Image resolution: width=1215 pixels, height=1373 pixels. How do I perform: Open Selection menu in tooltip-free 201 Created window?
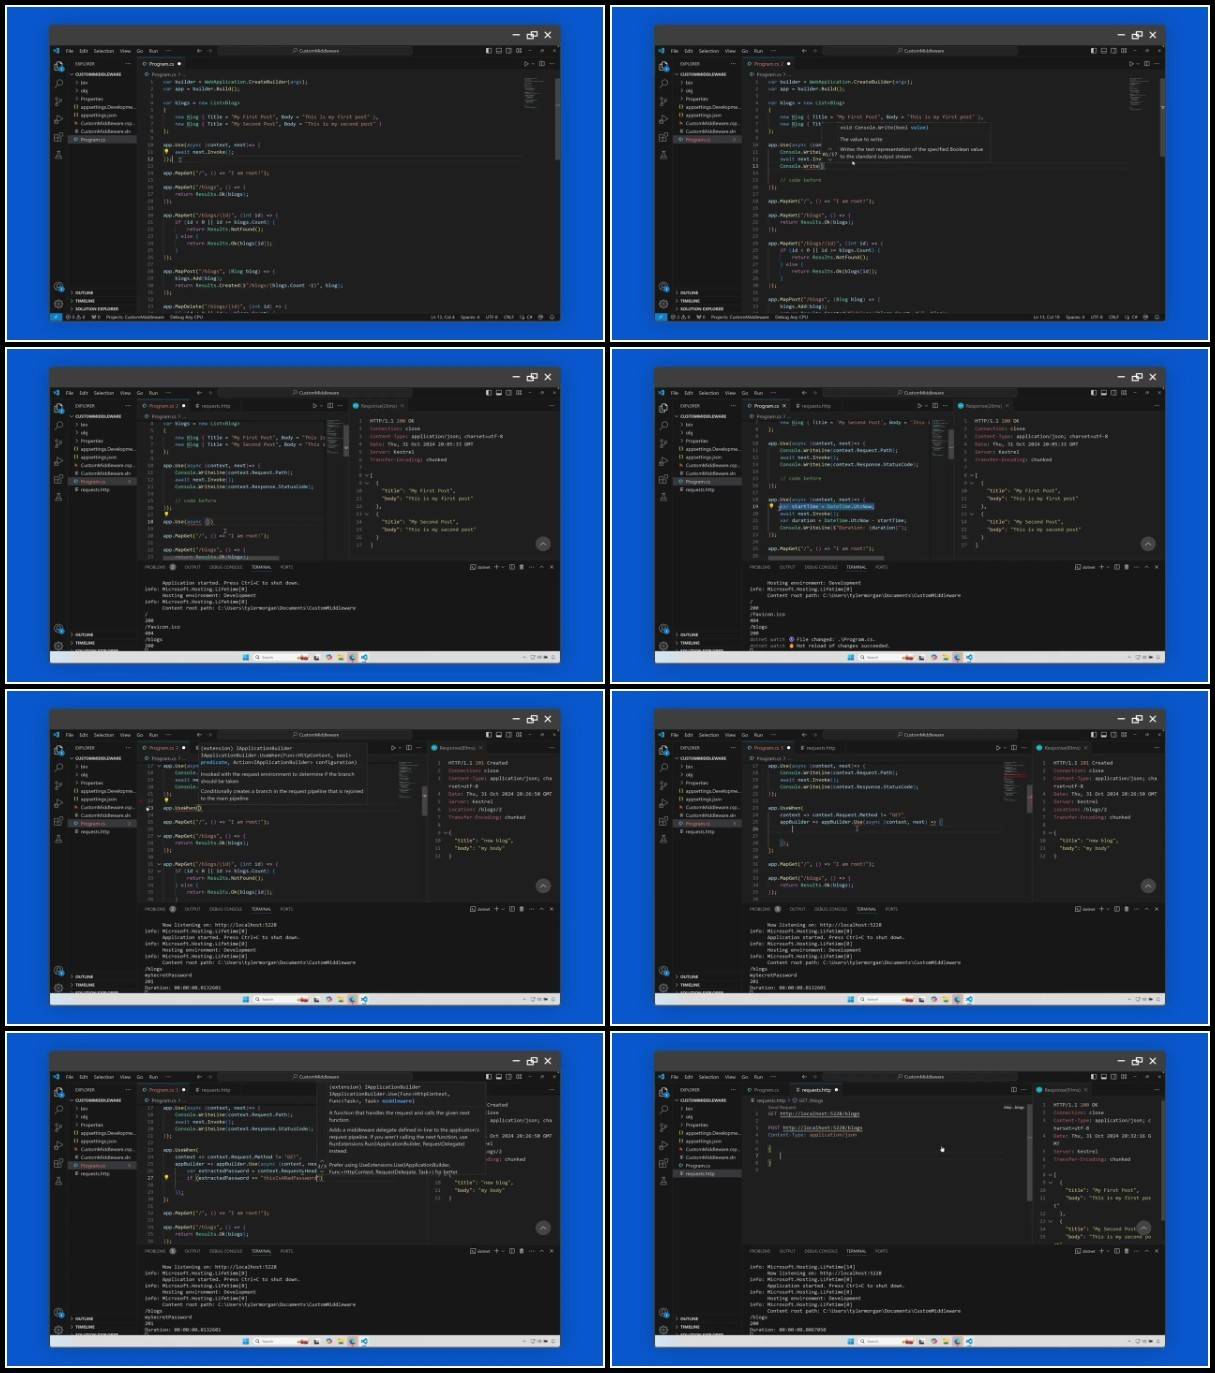[x=709, y=735]
